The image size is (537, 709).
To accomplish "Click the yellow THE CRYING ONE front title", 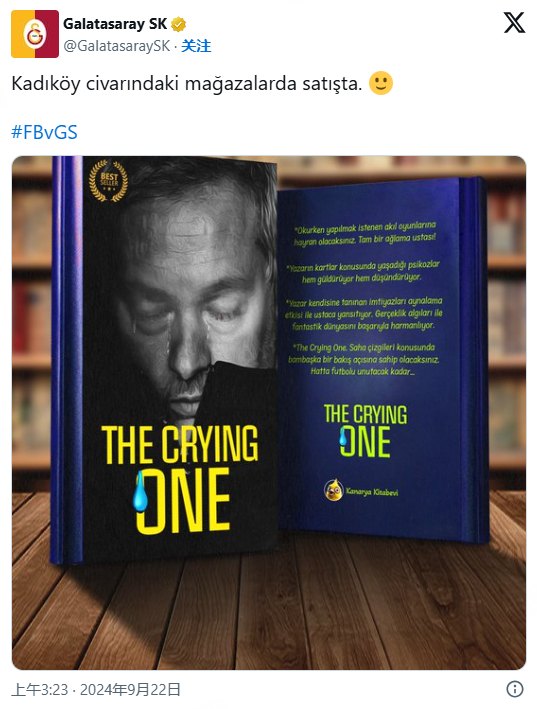I will [x=180, y=478].
